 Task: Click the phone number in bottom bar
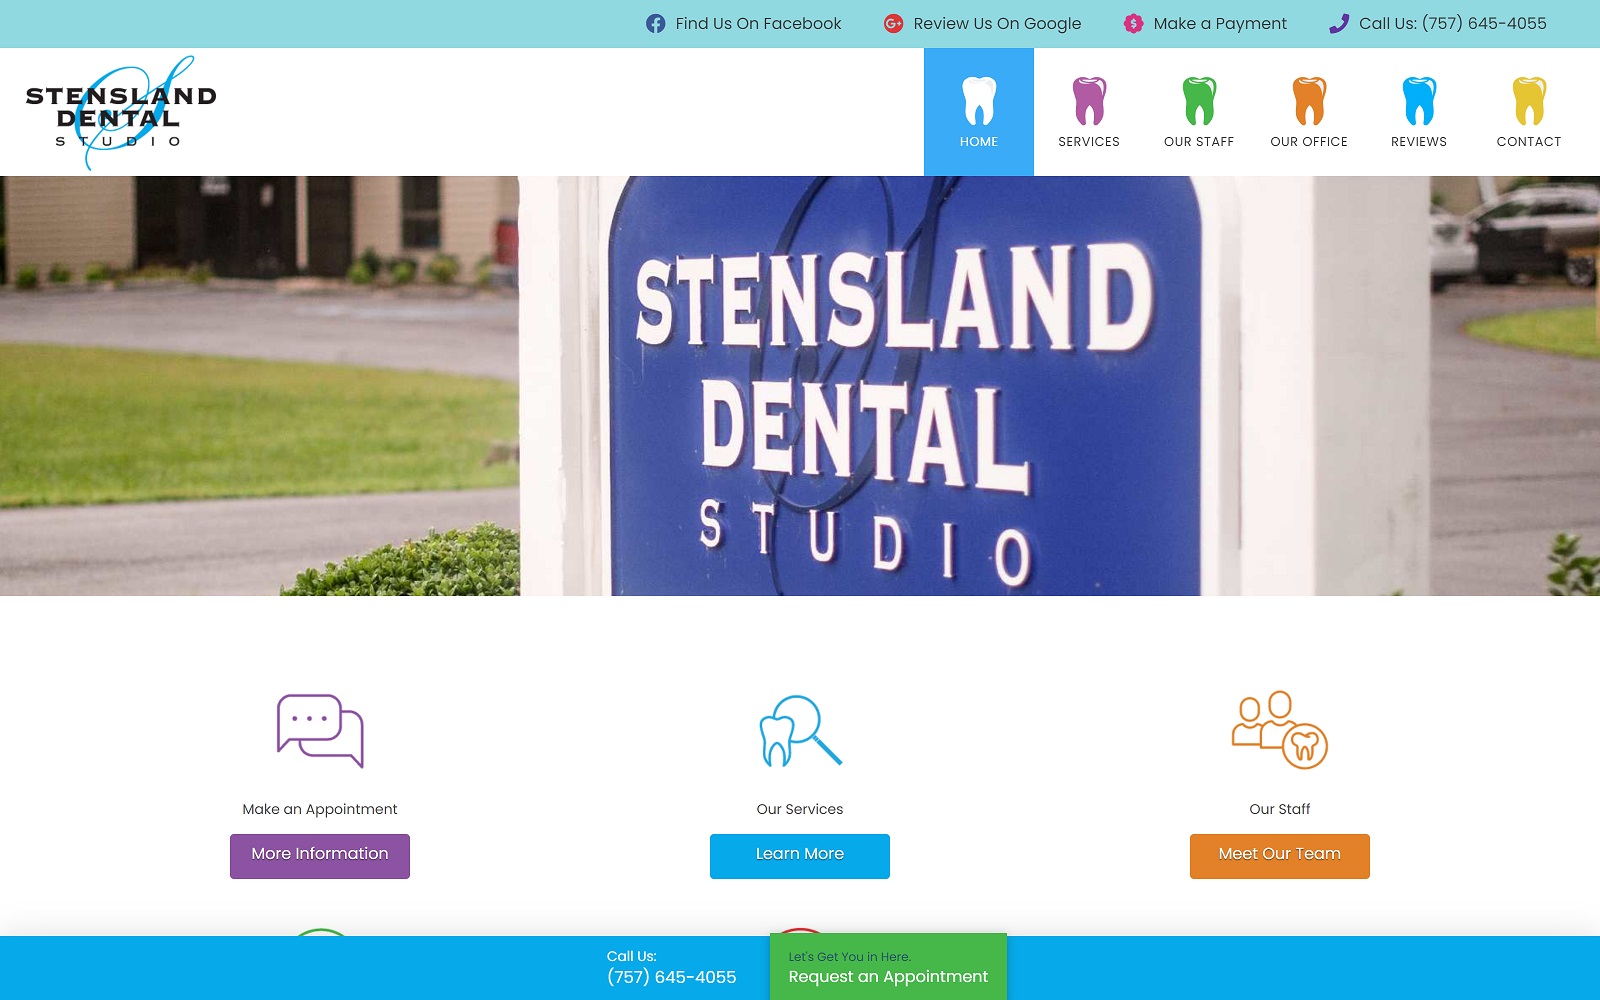671,978
